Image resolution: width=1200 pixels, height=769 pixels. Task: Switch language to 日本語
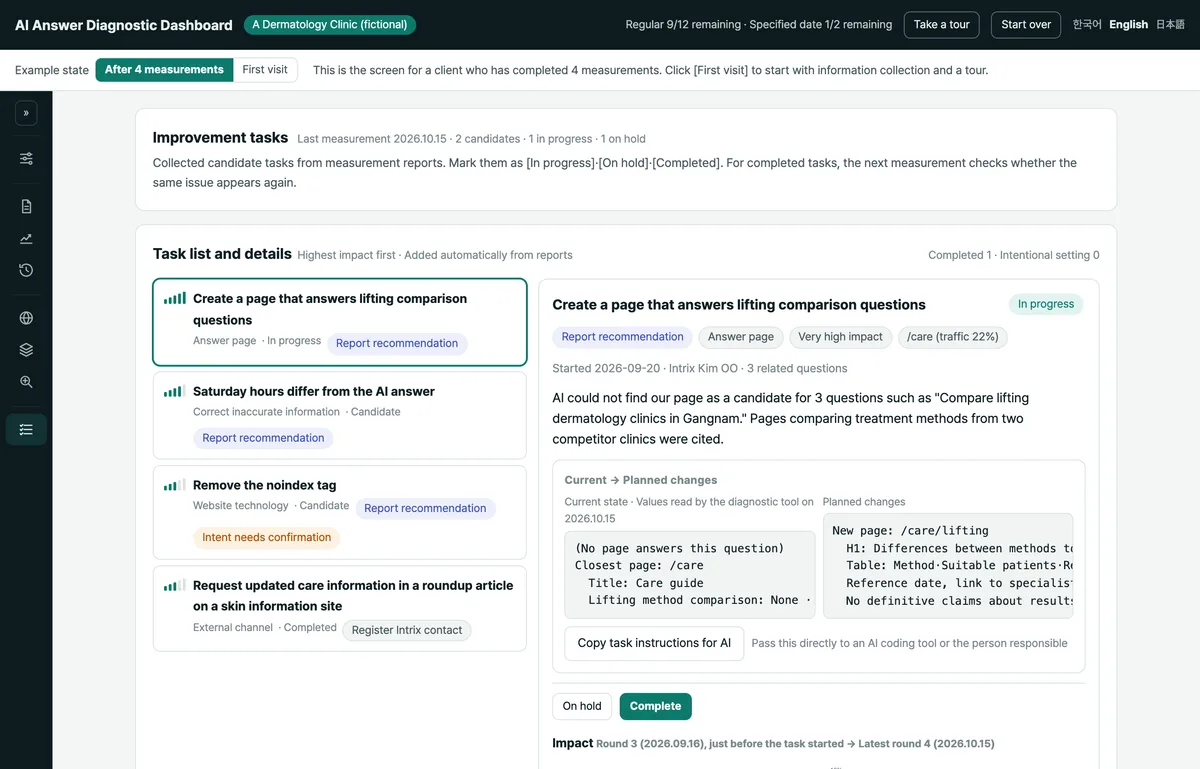click(x=1170, y=25)
